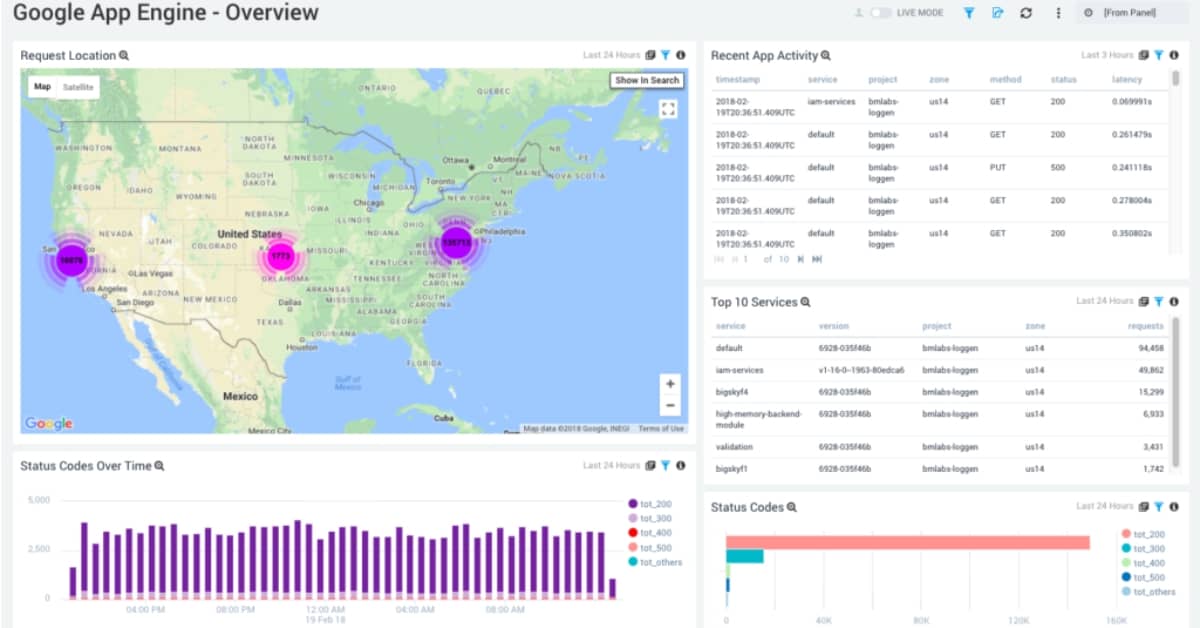Open Status Codes panel magnifier search icon
The height and width of the screenshot is (628, 1200).
(x=792, y=508)
